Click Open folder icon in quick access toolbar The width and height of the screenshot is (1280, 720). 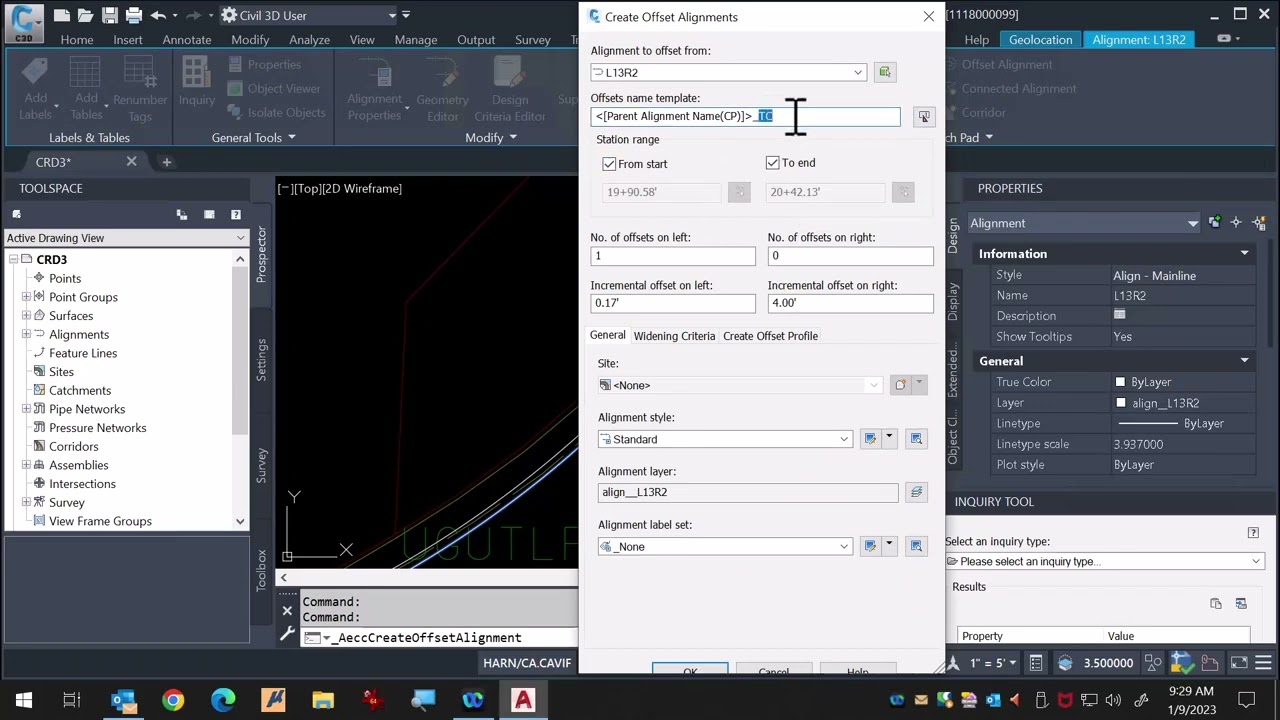(86, 15)
